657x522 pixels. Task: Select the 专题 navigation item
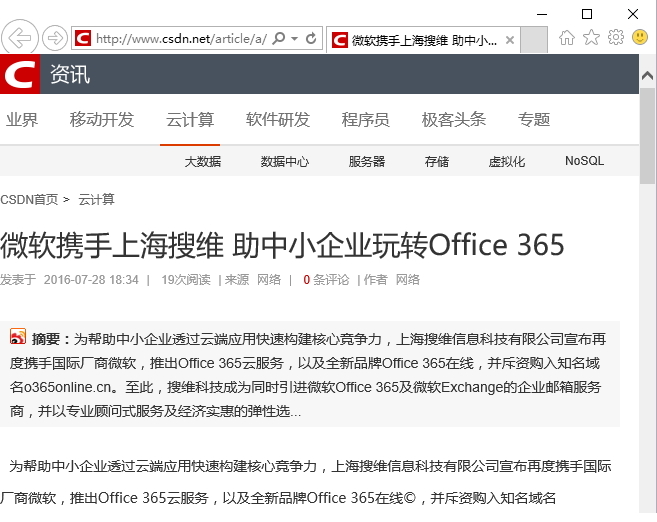[534, 120]
